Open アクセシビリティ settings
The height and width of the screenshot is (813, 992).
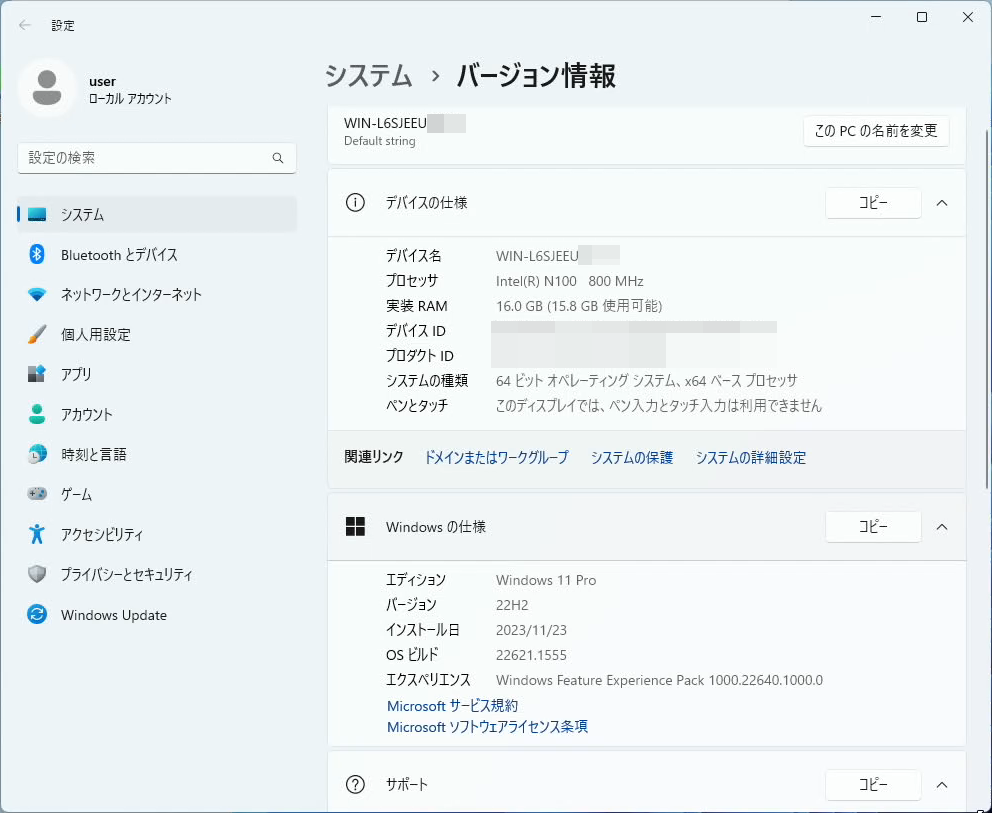coord(157,534)
